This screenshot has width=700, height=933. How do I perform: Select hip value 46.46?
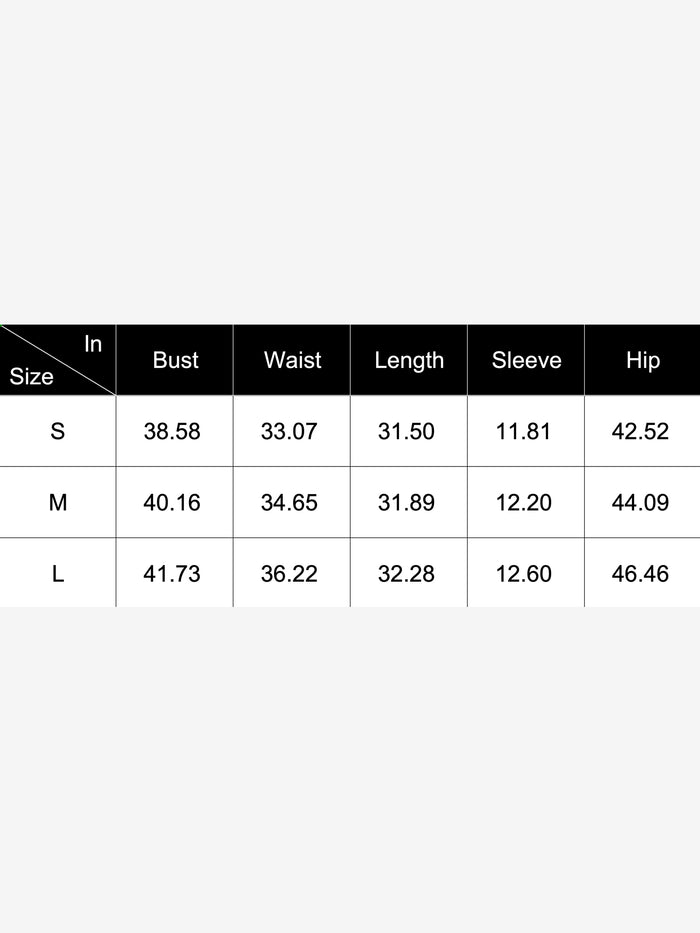point(640,574)
